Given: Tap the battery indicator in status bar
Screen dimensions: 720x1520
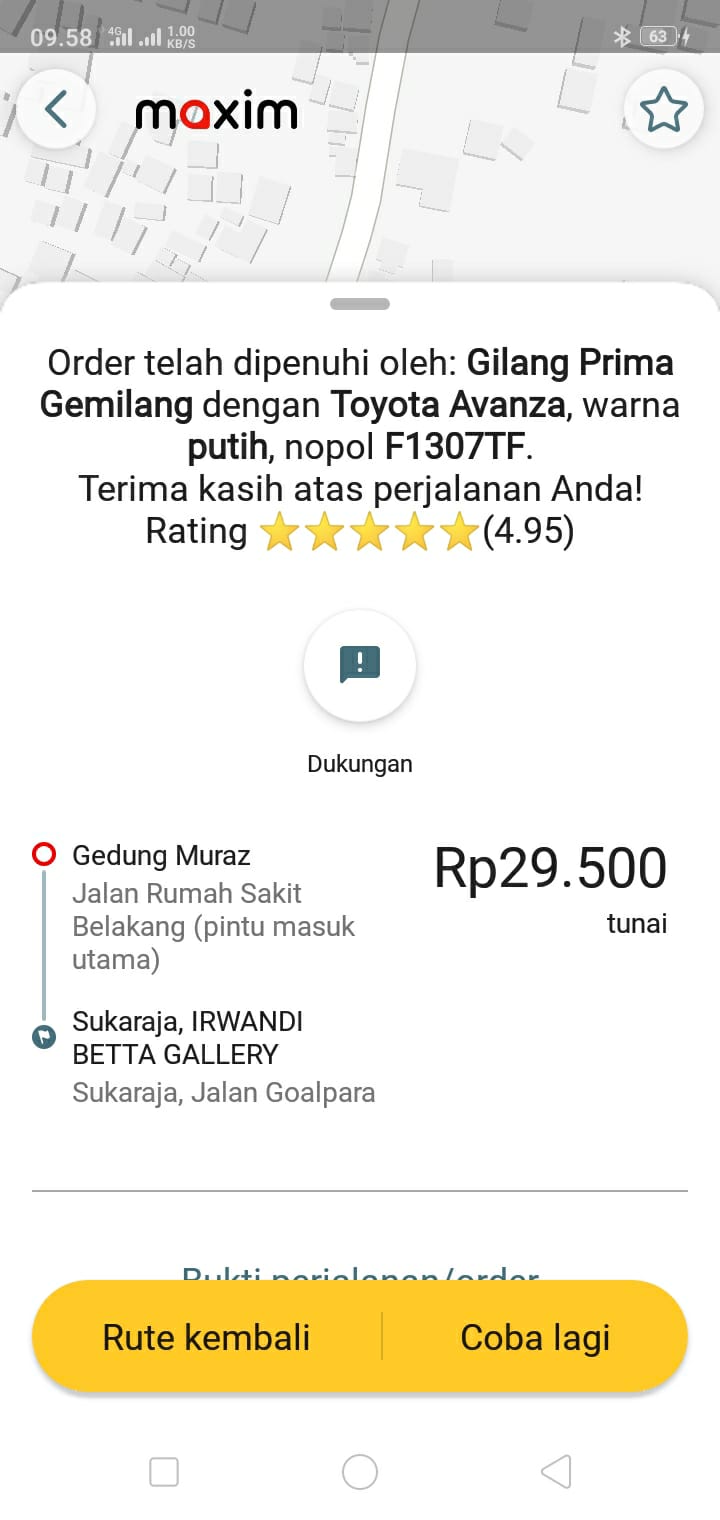Looking at the screenshot, I should [660, 37].
